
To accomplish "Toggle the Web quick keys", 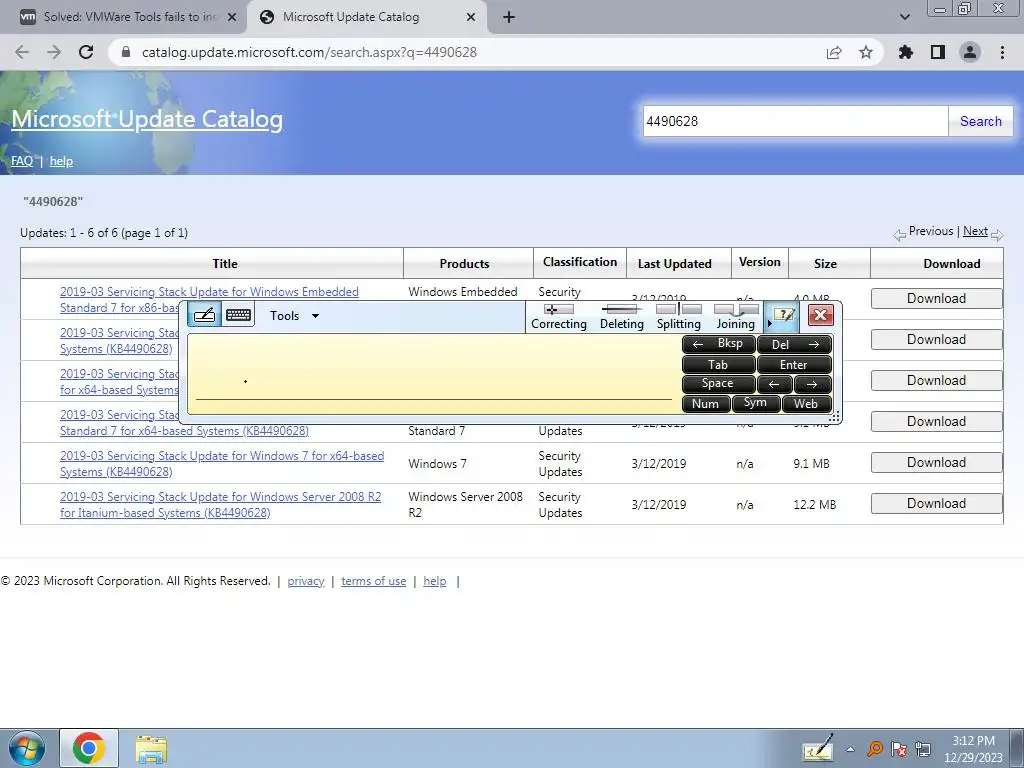I will (806, 404).
